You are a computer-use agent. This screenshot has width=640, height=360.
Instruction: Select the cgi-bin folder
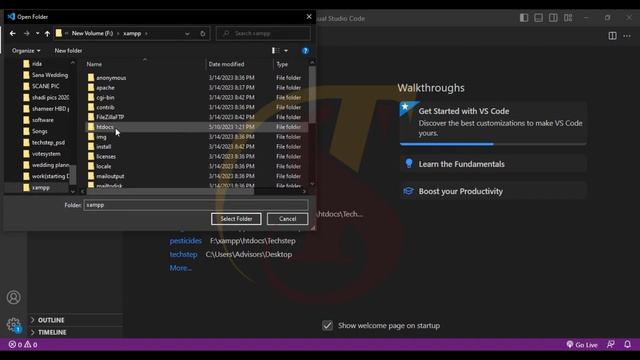pos(105,97)
